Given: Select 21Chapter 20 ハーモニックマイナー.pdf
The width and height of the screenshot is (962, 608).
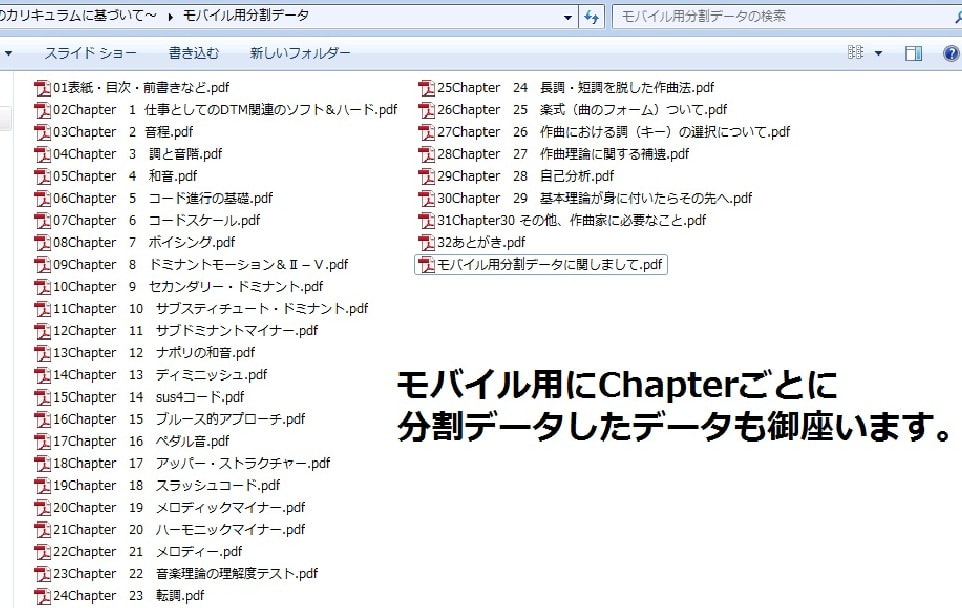Looking at the screenshot, I should [x=170, y=530].
